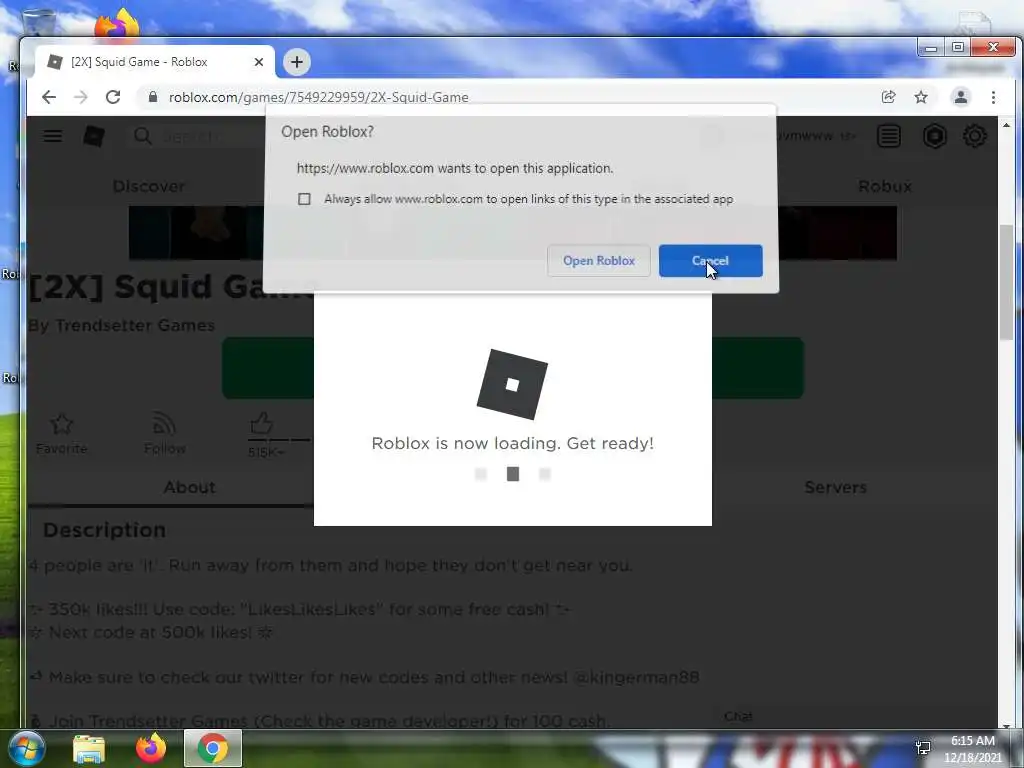Click the page vertical scrollbar thumb

(x=1006, y=281)
